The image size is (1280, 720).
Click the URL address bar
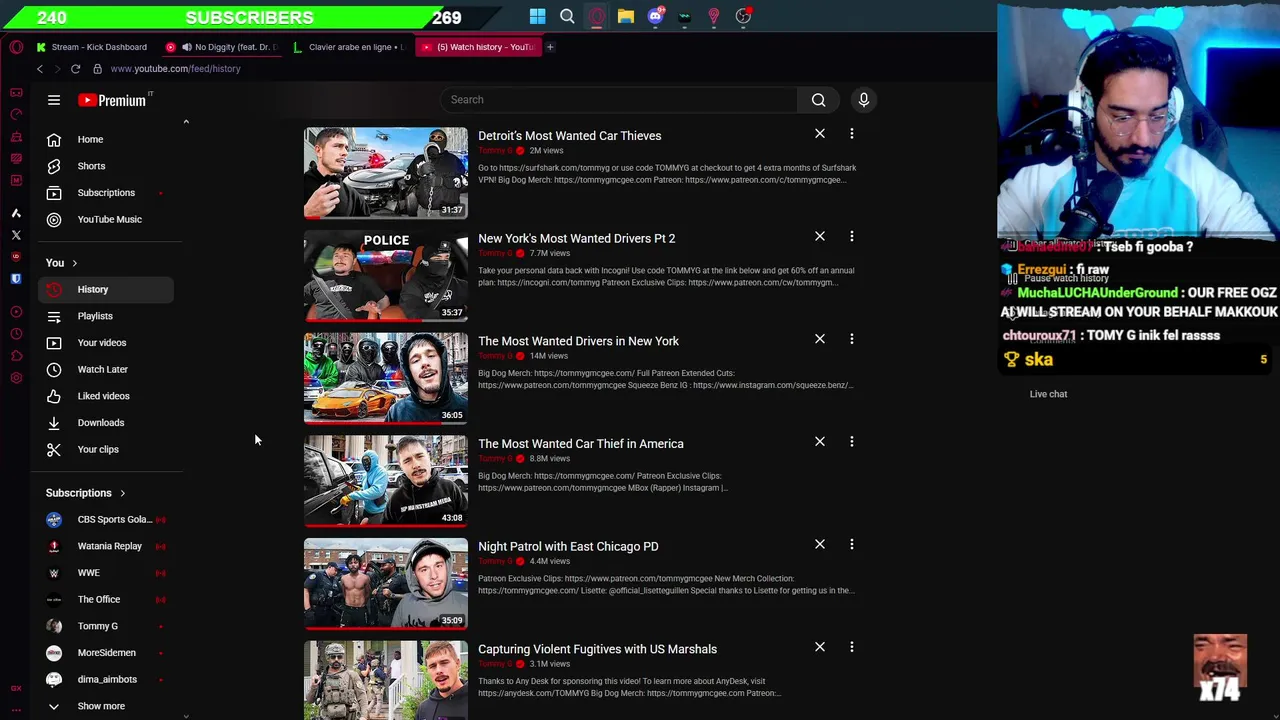pos(176,69)
